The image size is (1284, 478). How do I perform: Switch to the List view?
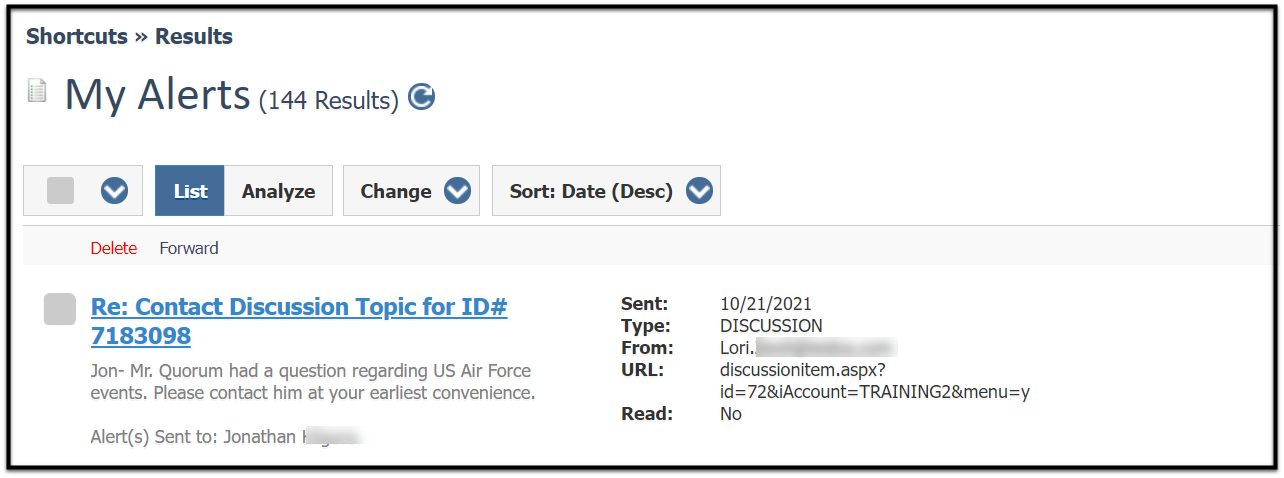(190, 191)
